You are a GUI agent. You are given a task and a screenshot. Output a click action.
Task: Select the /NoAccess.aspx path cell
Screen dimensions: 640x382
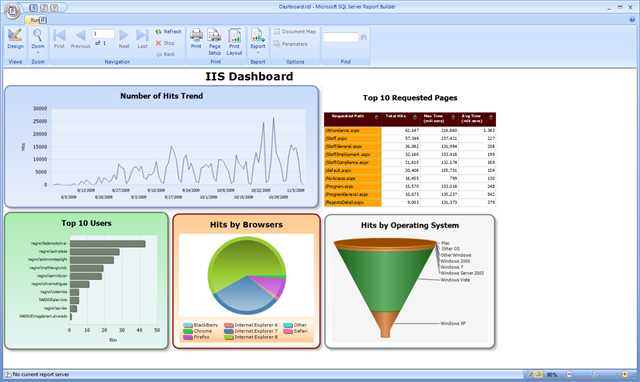353,178
